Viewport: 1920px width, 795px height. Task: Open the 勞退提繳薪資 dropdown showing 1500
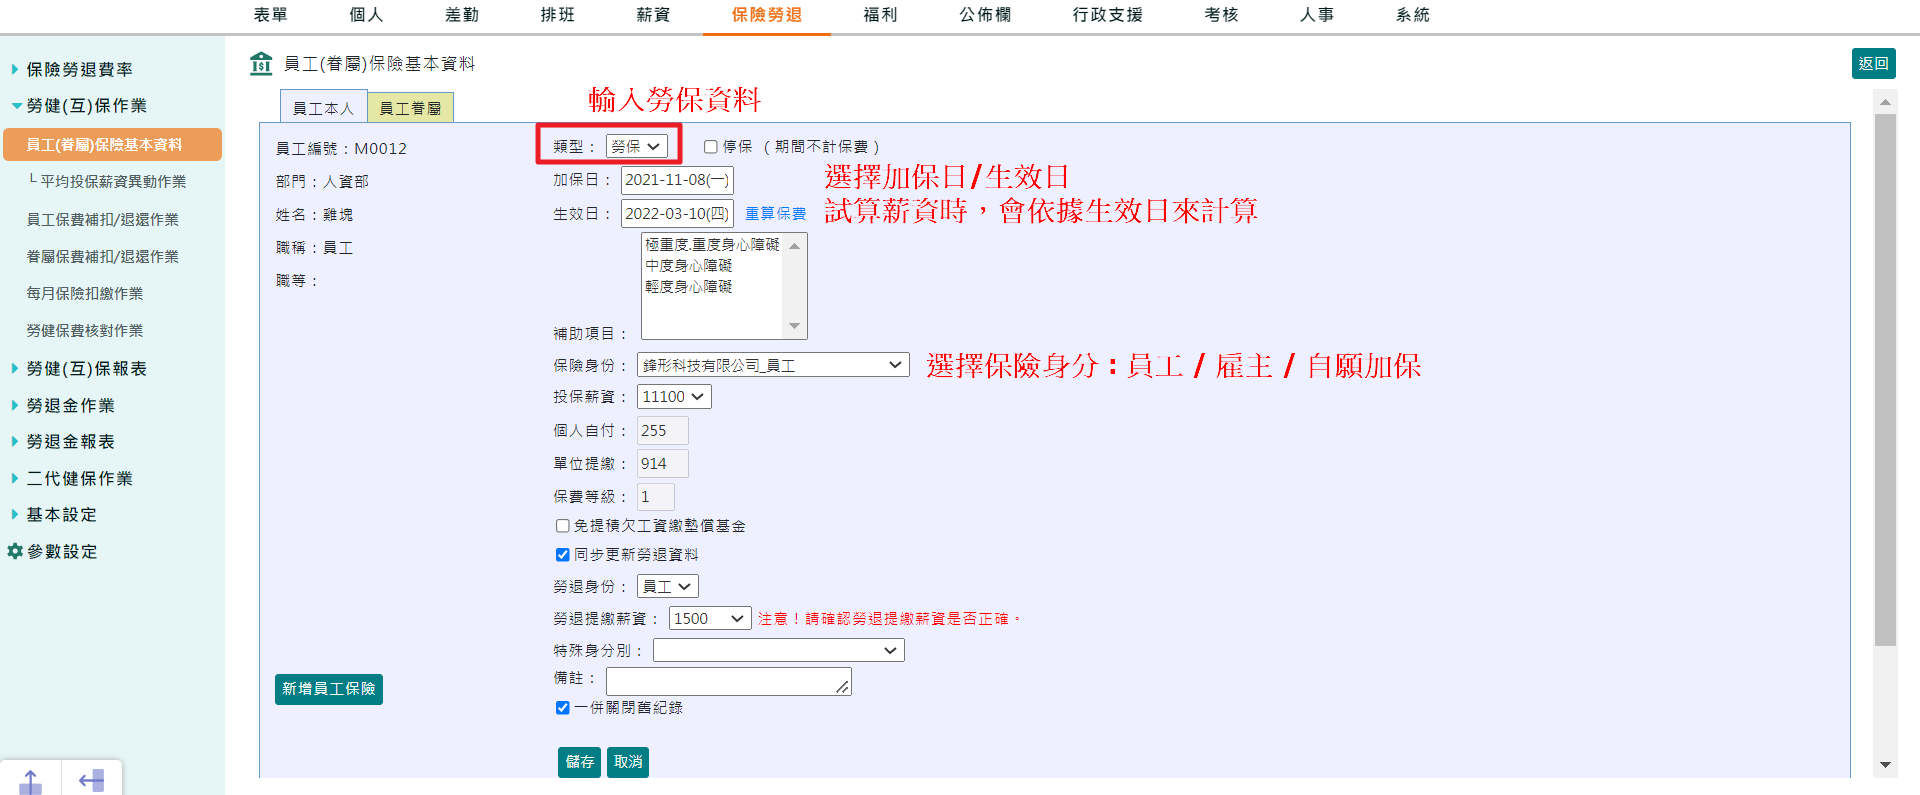[x=710, y=619]
